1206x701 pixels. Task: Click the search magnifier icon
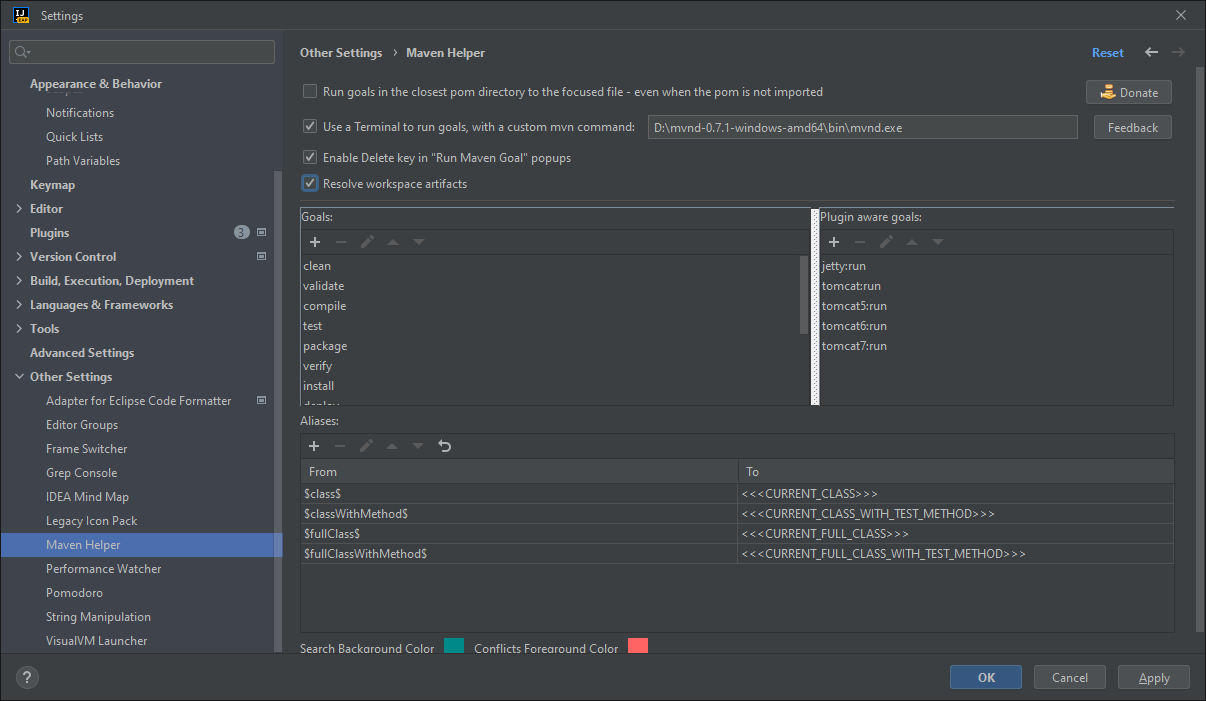pyautogui.click(x=23, y=52)
